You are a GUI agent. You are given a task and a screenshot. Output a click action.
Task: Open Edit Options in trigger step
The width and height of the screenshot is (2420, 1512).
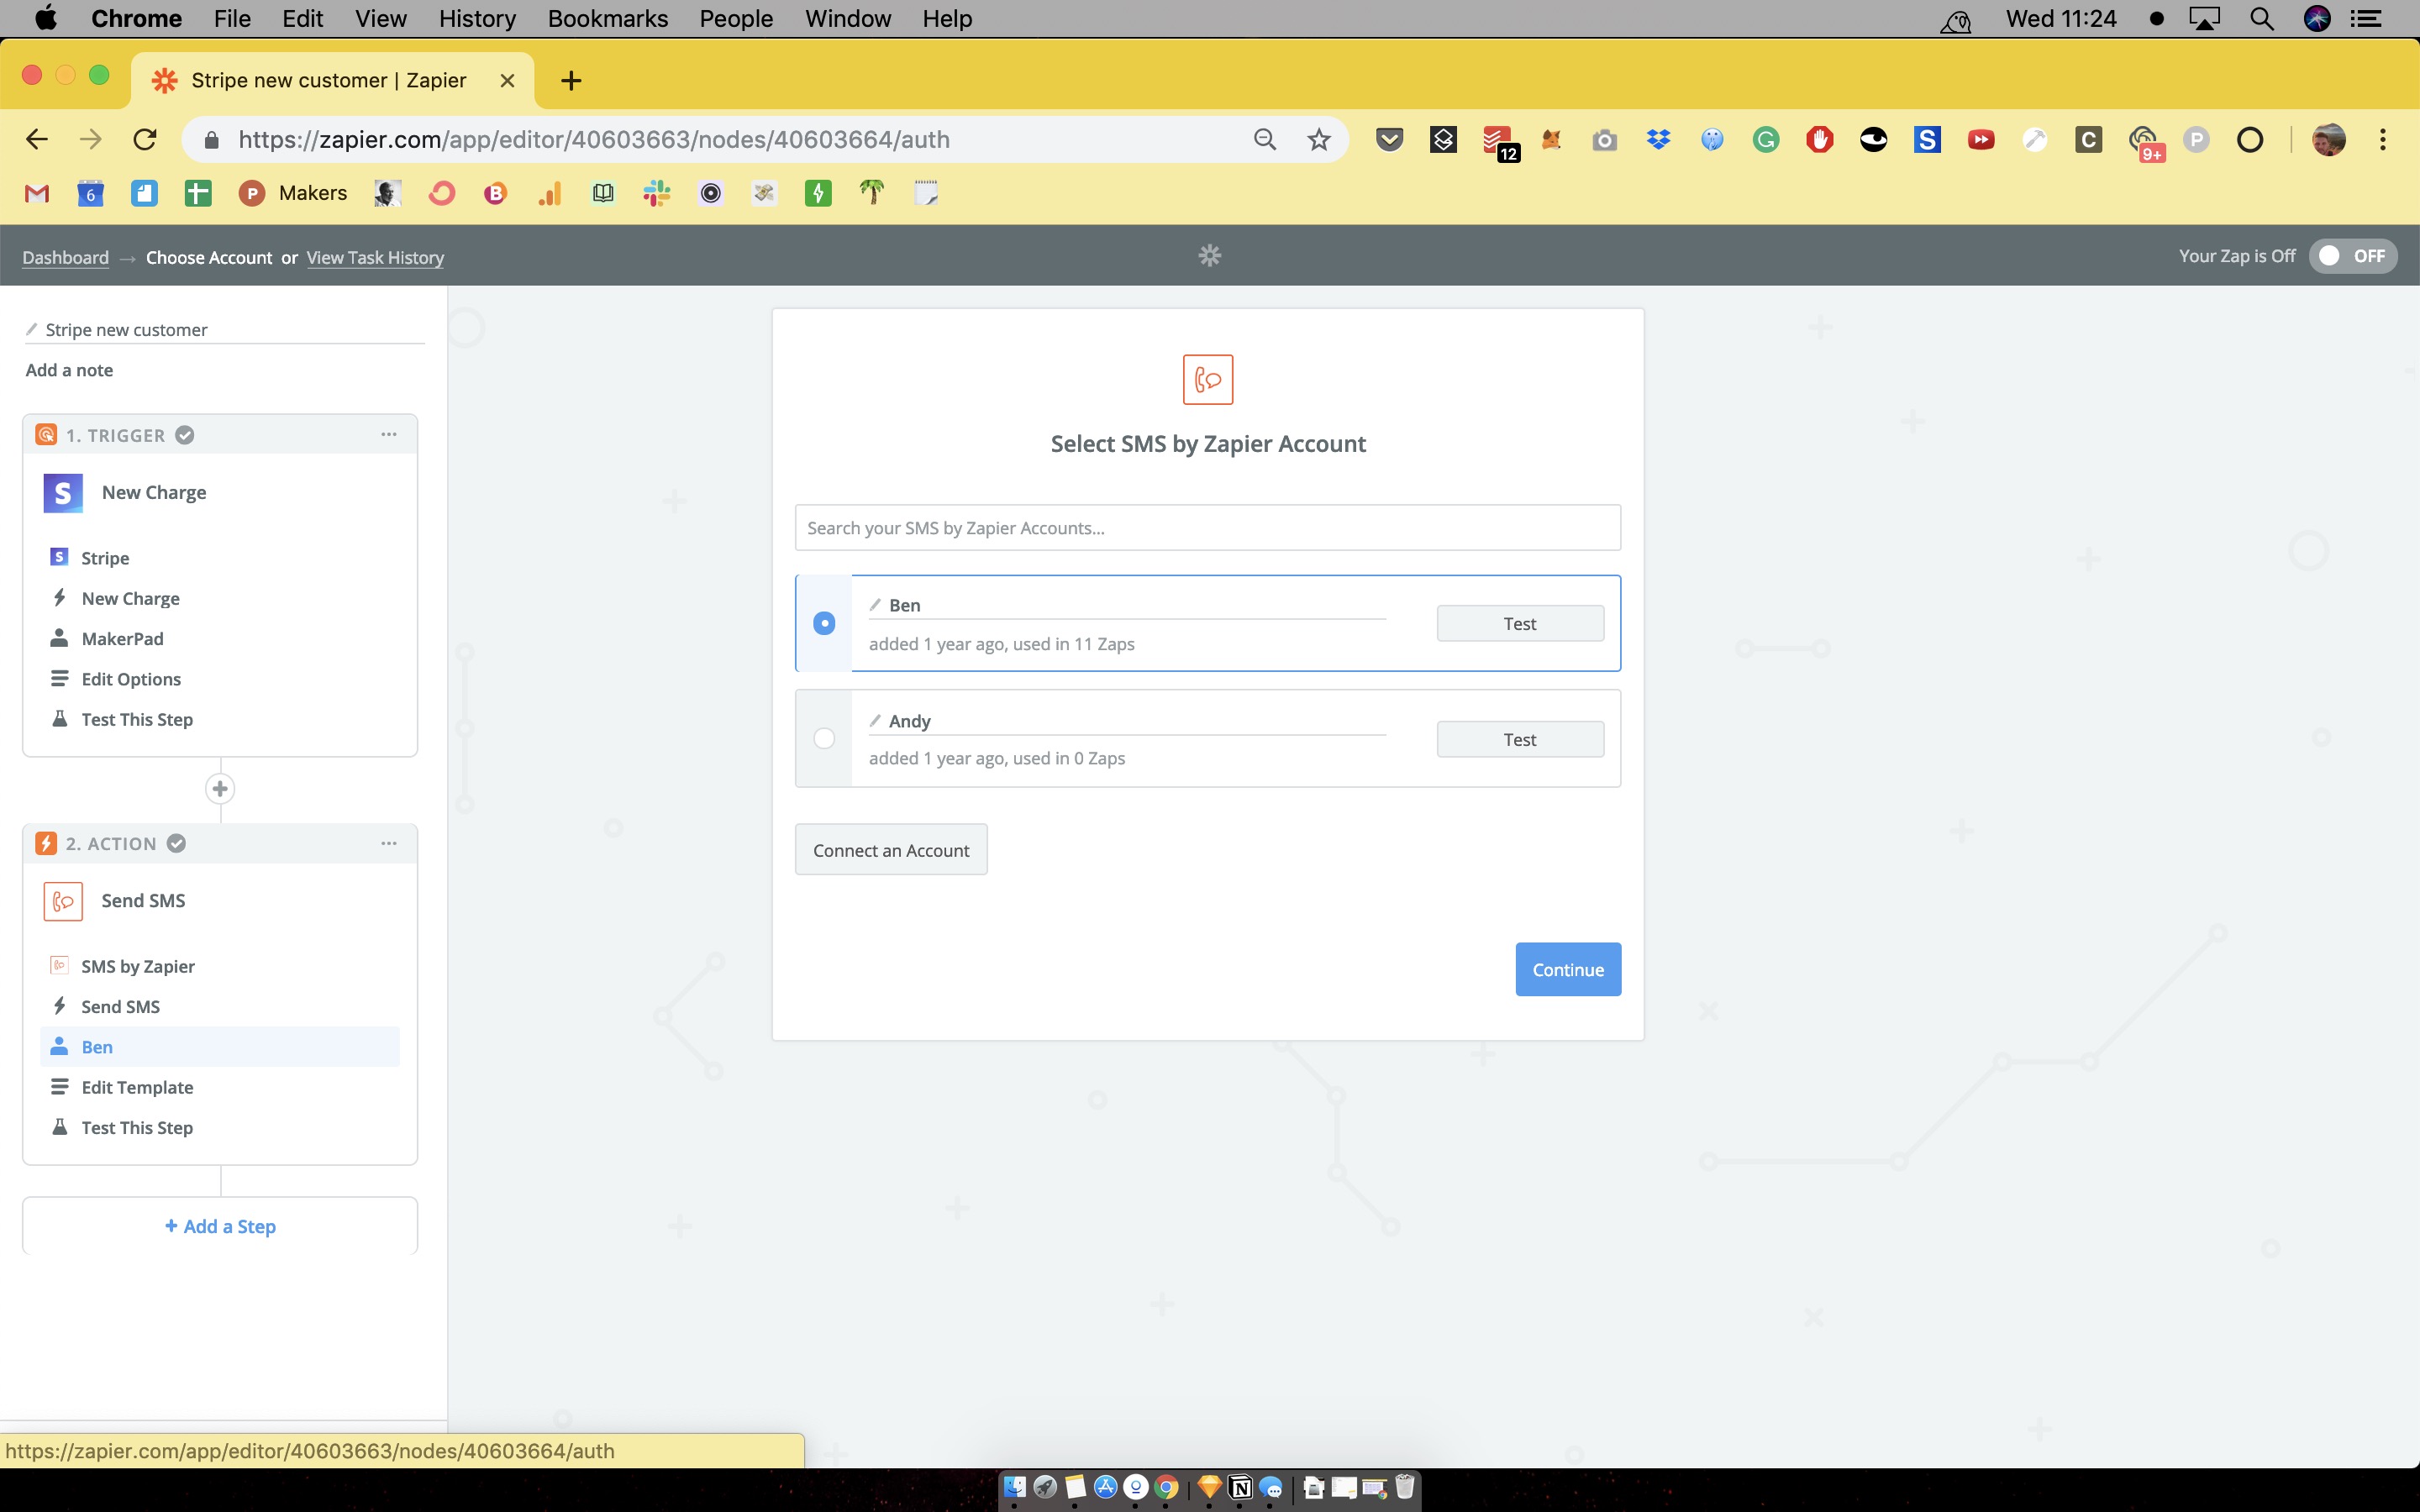click(220, 679)
